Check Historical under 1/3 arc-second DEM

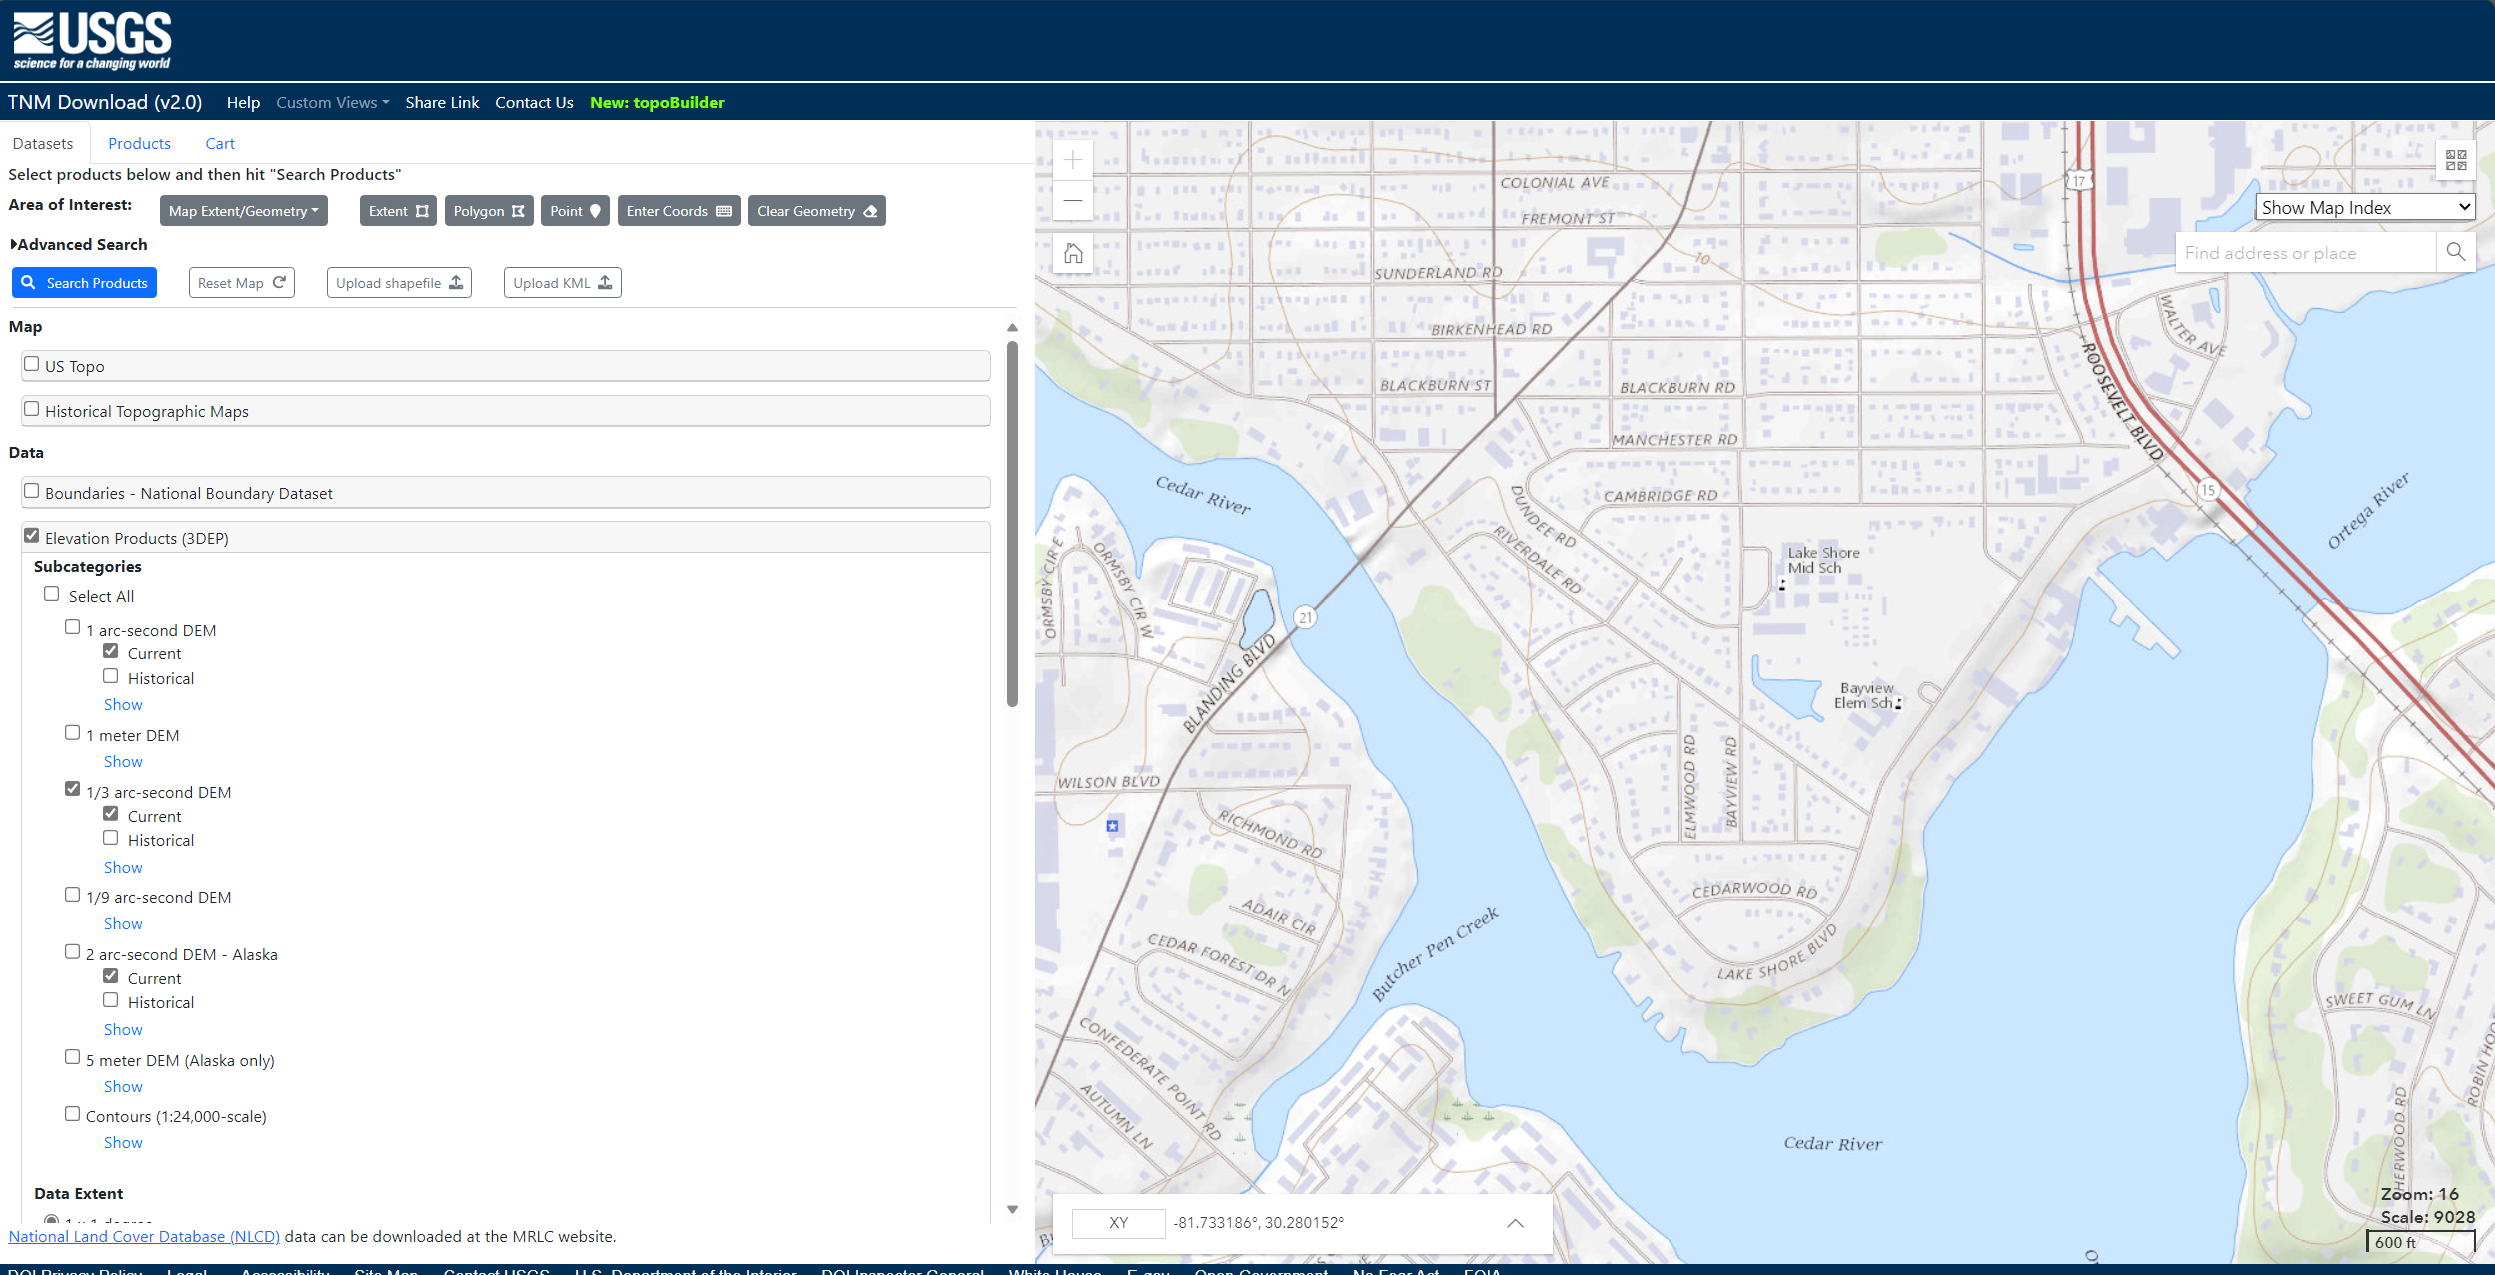pos(111,838)
